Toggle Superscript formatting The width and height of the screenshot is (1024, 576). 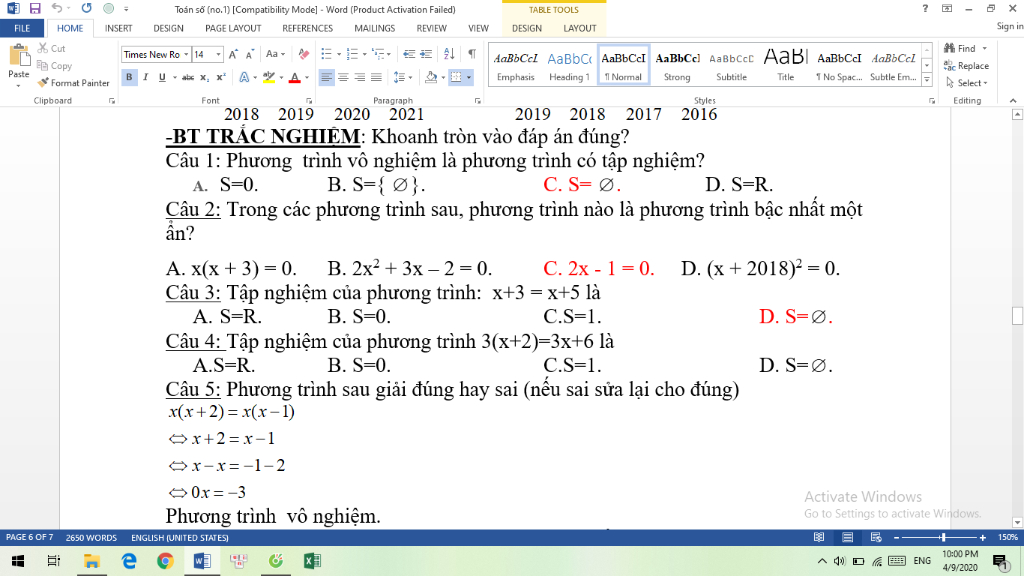pos(221,77)
